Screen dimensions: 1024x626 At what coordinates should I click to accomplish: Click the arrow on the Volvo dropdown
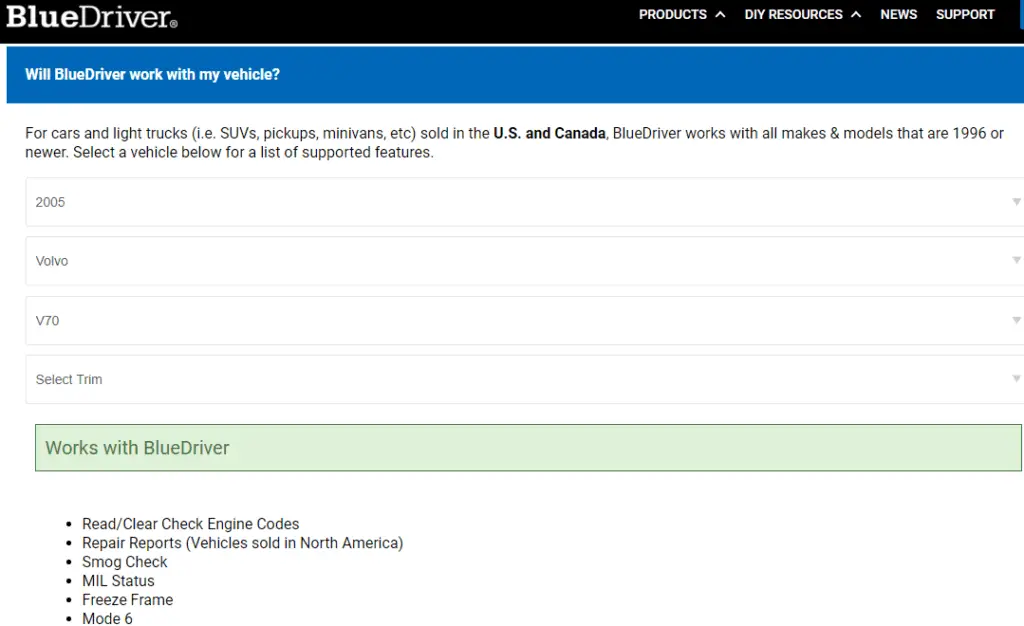point(1017,260)
